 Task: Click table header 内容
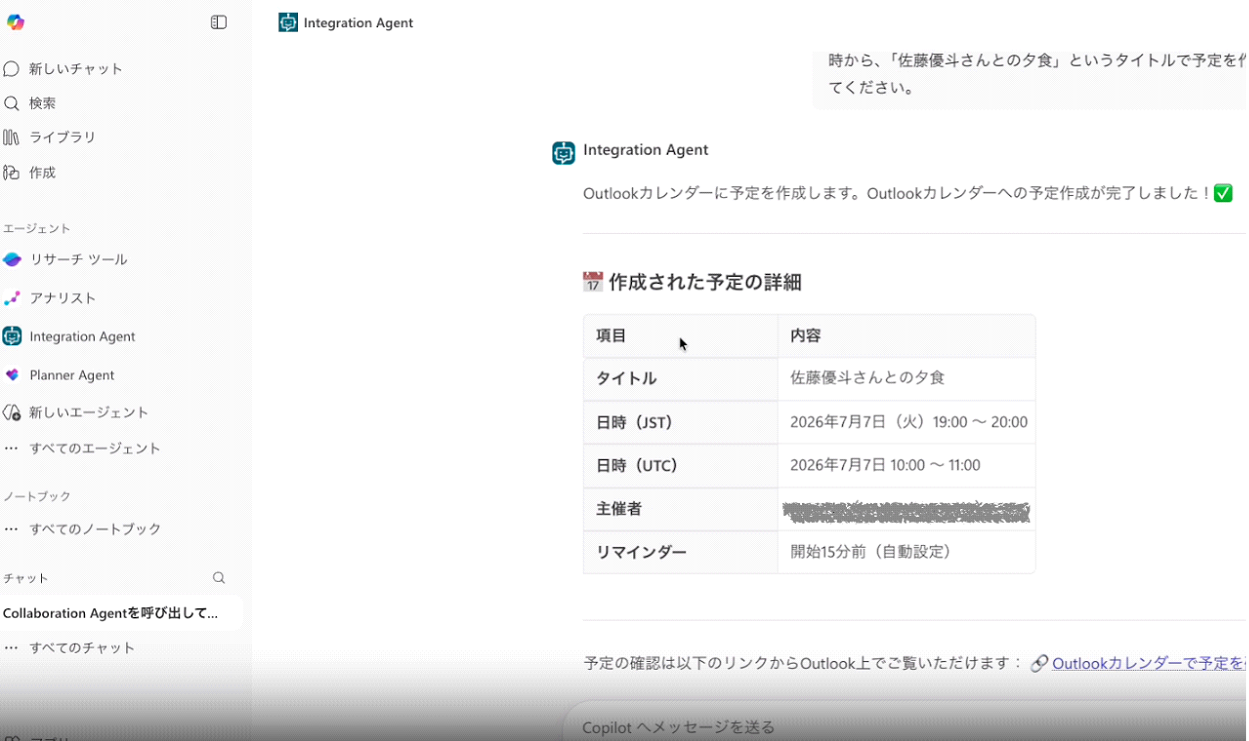[x=805, y=336]
